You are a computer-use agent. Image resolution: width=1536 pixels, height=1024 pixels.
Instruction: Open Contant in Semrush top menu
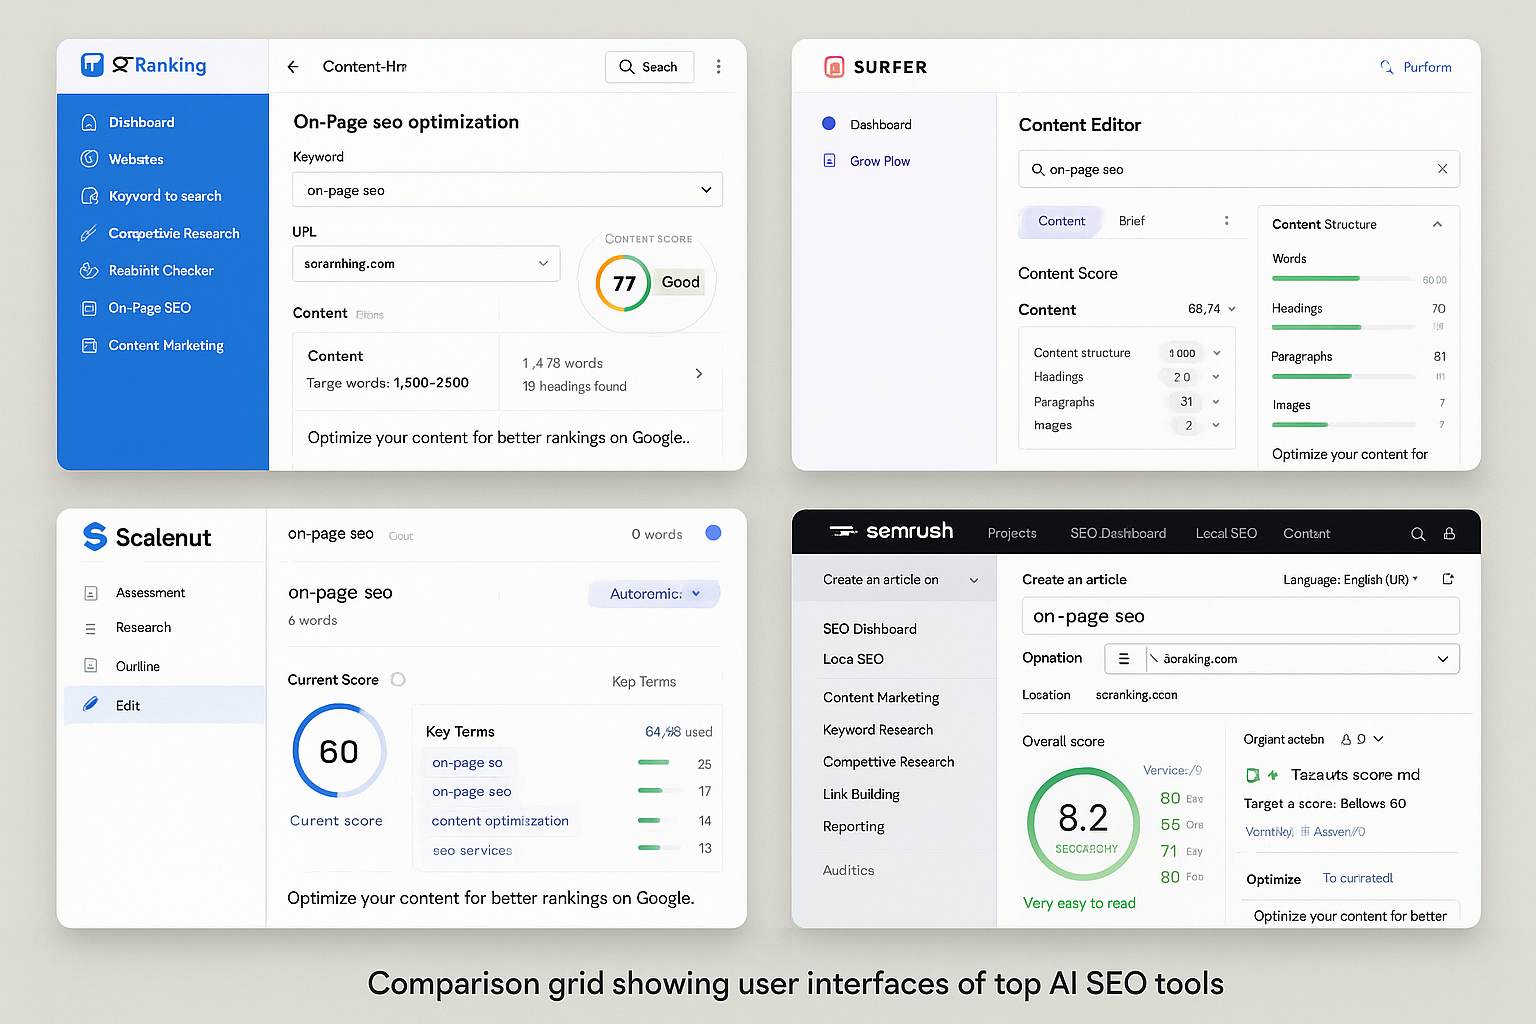coord(1306,533)
